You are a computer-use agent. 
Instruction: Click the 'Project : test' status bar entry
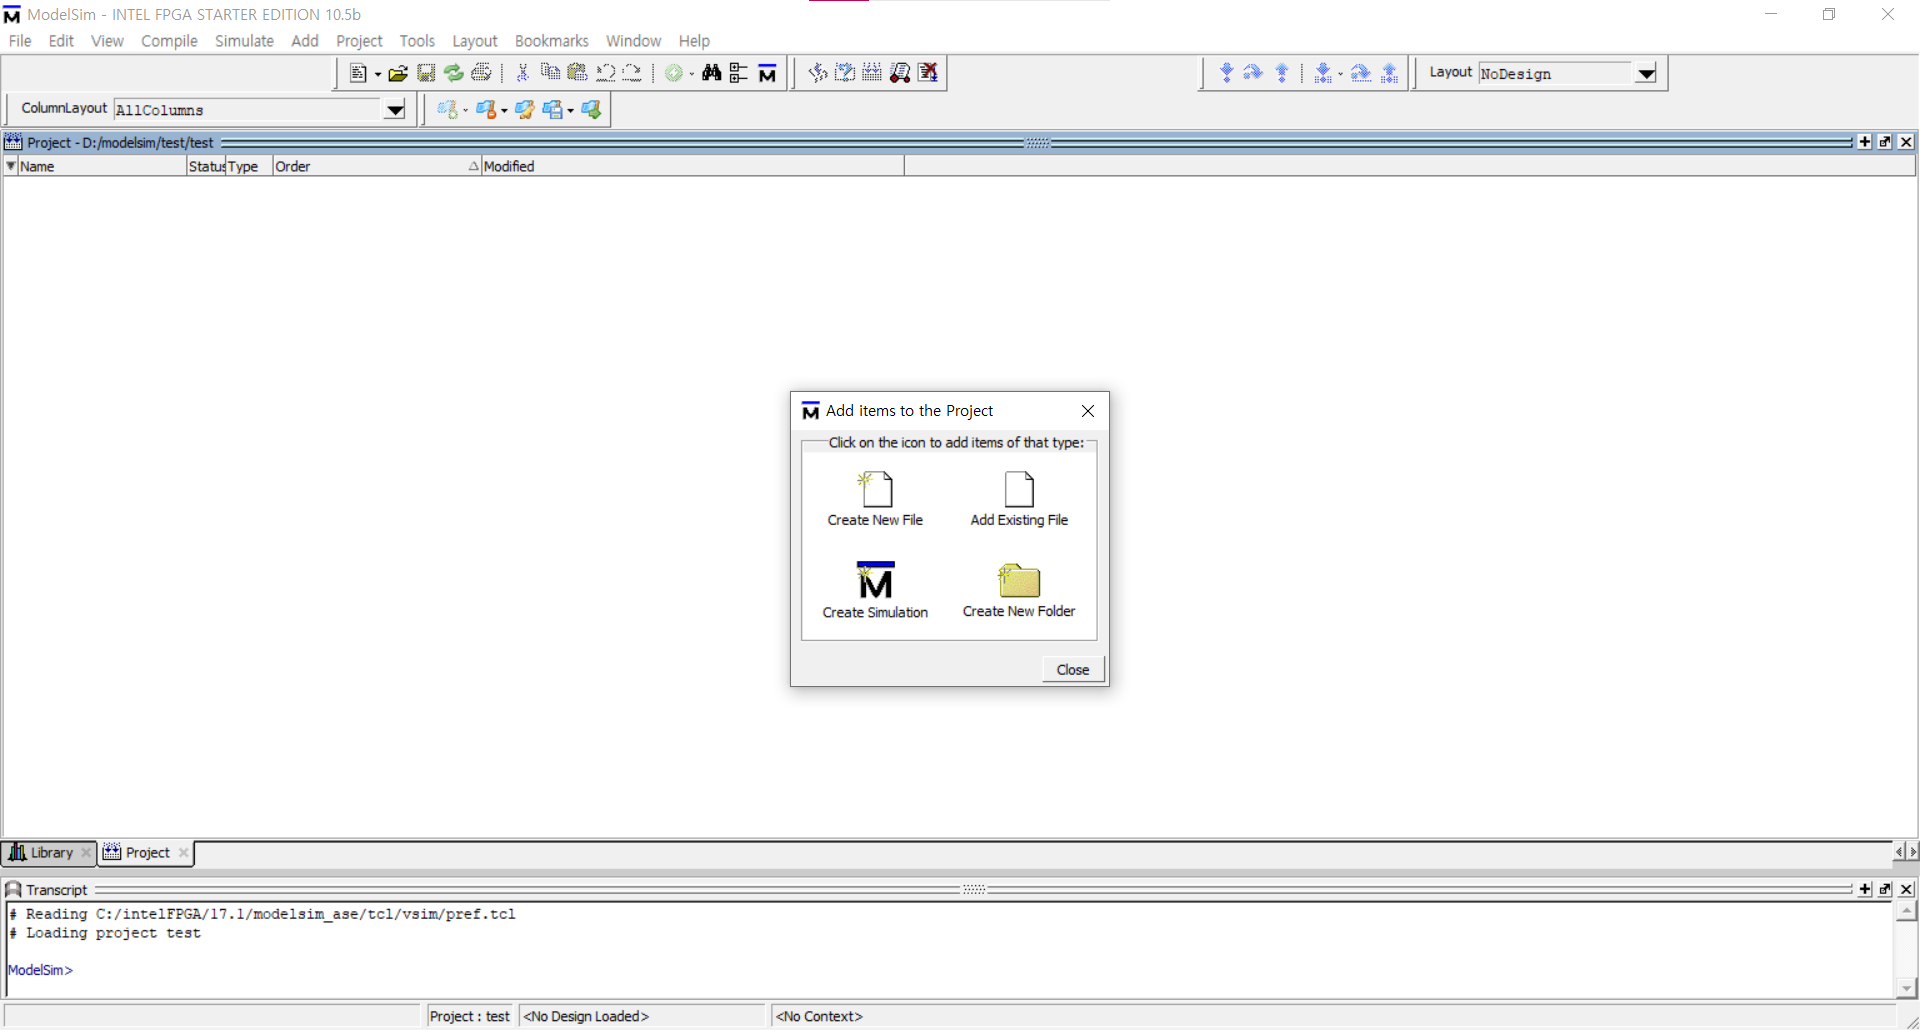tap(470, 1016)
